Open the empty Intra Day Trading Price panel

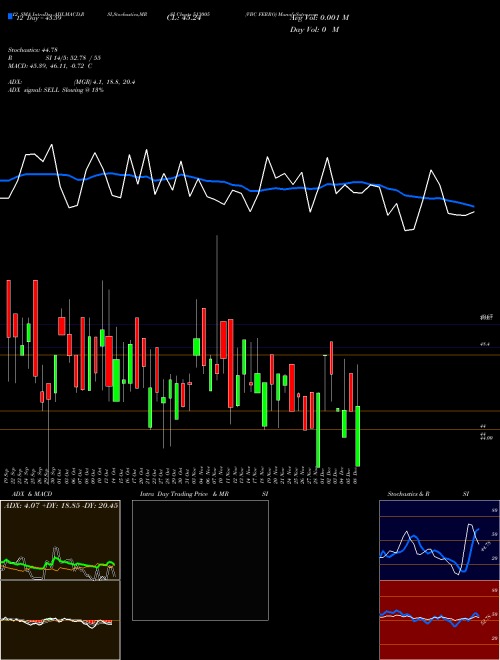pos(200,560)
